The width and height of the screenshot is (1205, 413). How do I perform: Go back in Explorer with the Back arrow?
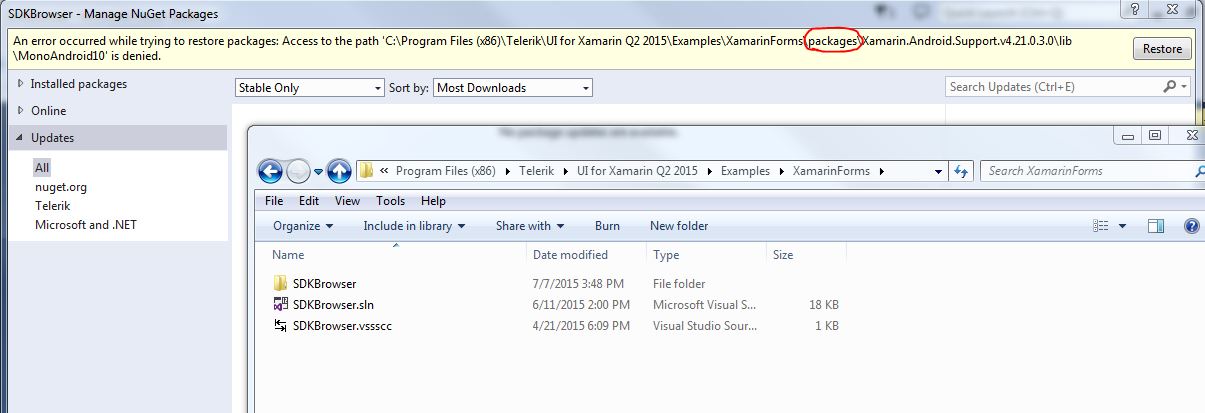(270, 171)
